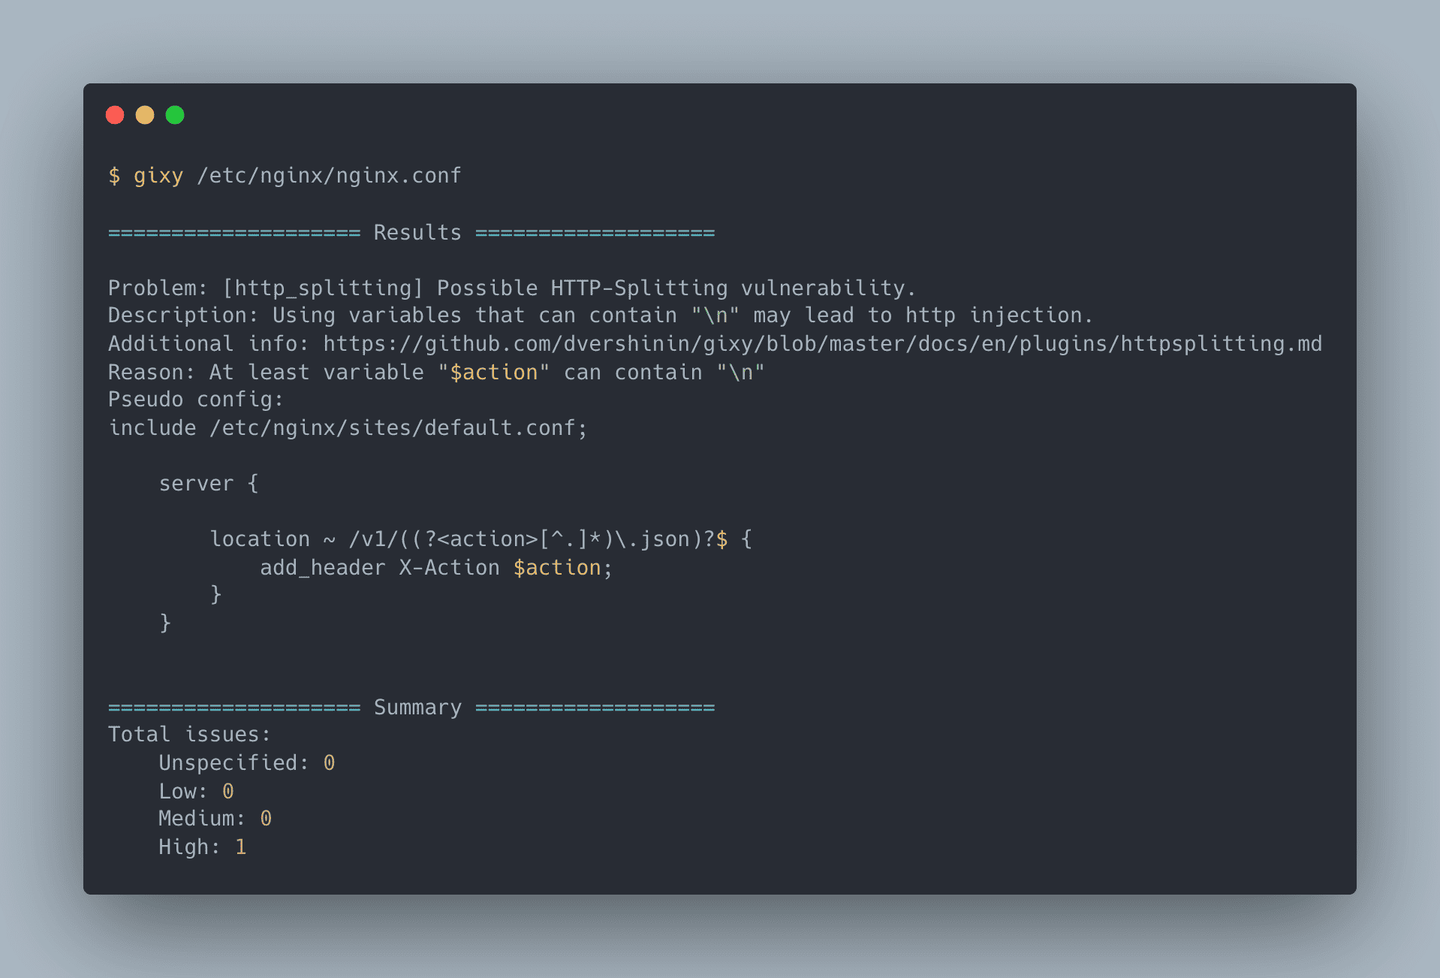Click the yellow minimize window button
This screenshot has height=978, width=1440.
pos(145,115)
